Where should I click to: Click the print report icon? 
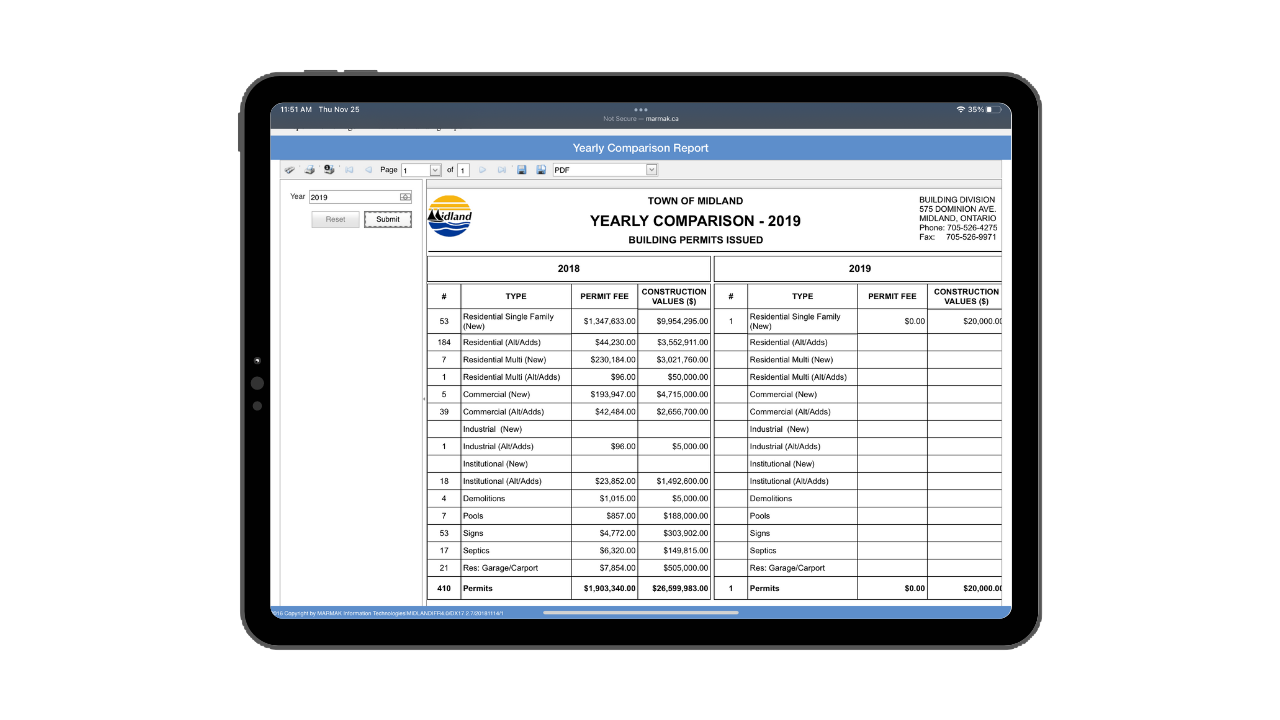point(310,170)
